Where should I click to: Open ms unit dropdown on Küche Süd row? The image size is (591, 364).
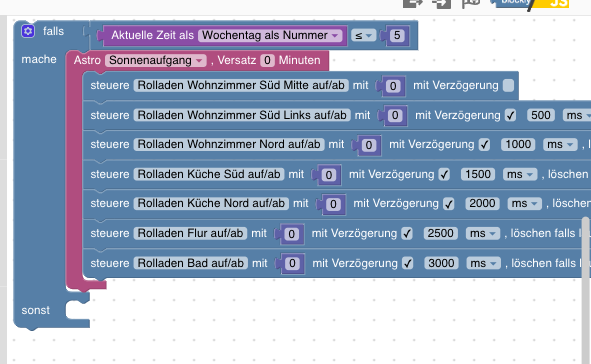(520, 174)
